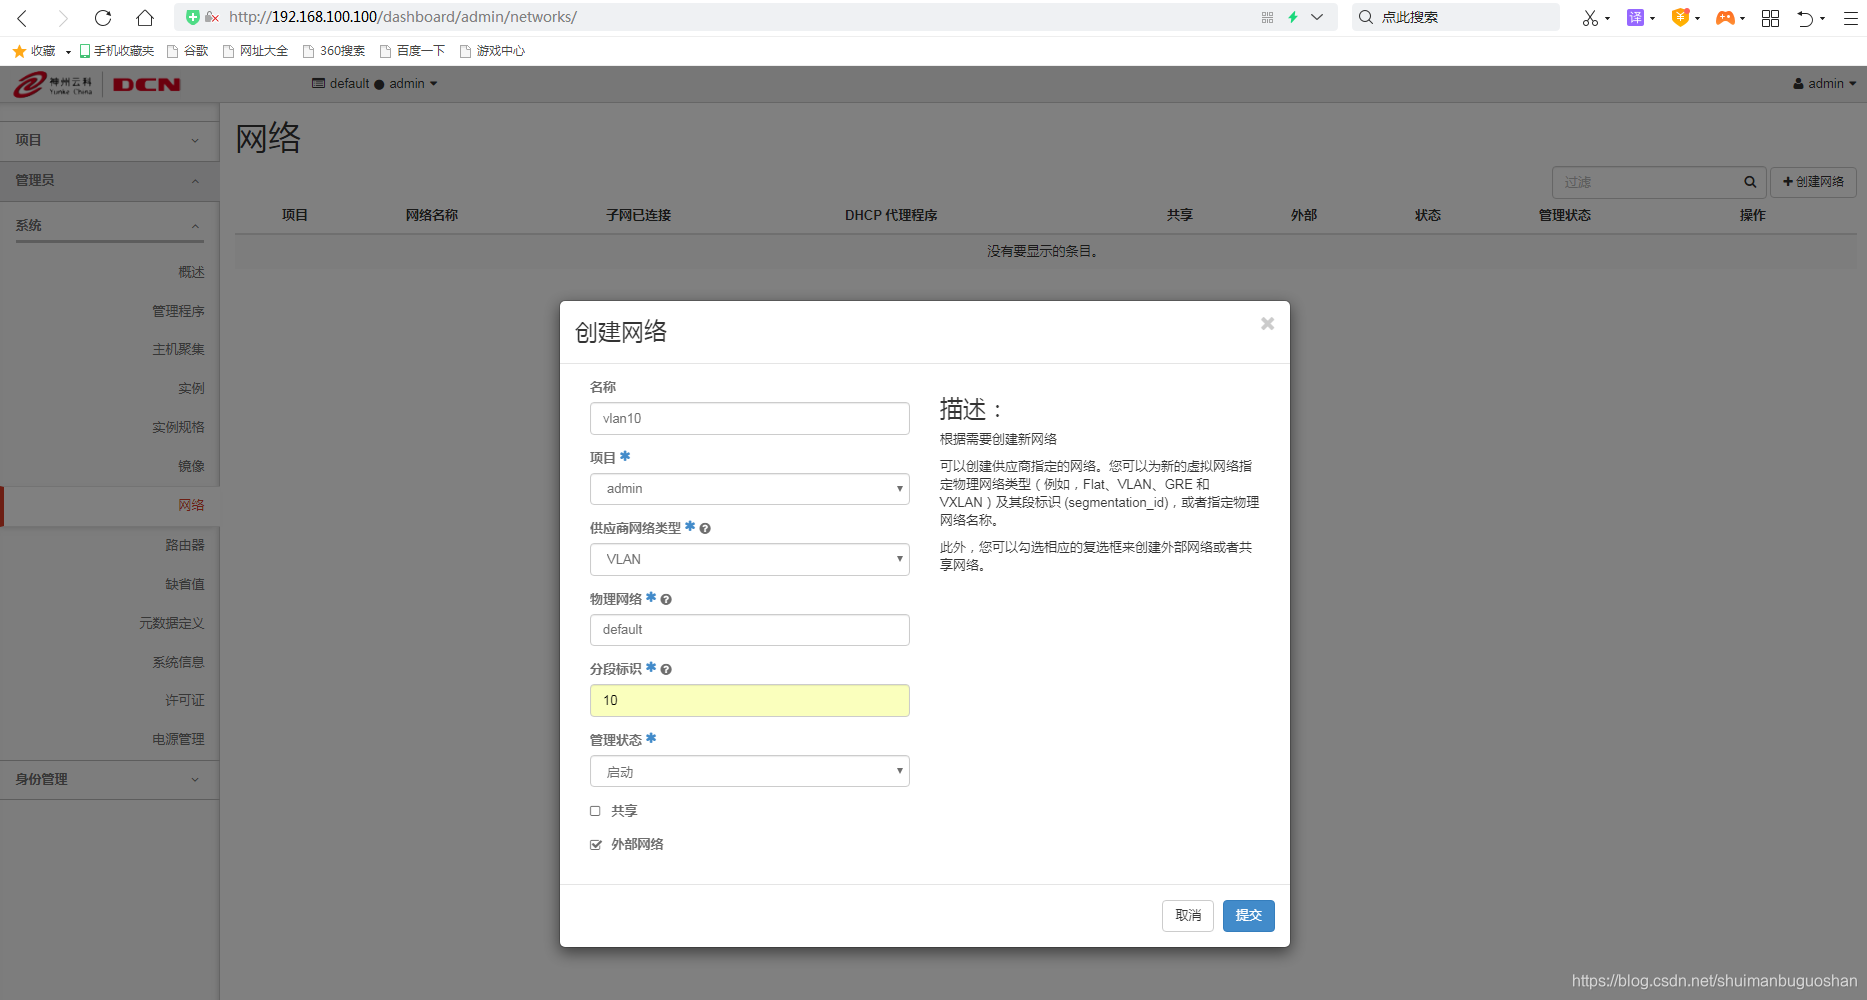Uncheck the 外部网络 checkbox
This screenshot has width=1867, height=1000.
[596, 844]
